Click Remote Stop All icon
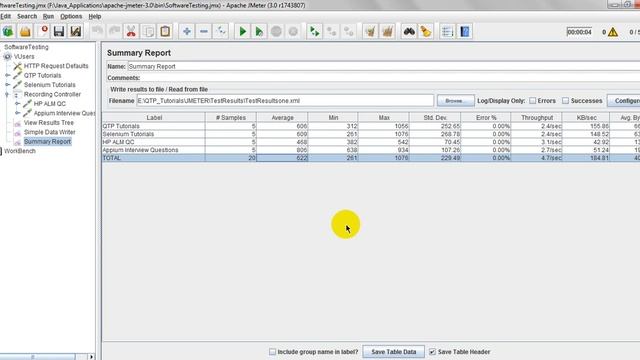The width and height of the screenshot is (640, 360). coord(332,31)
